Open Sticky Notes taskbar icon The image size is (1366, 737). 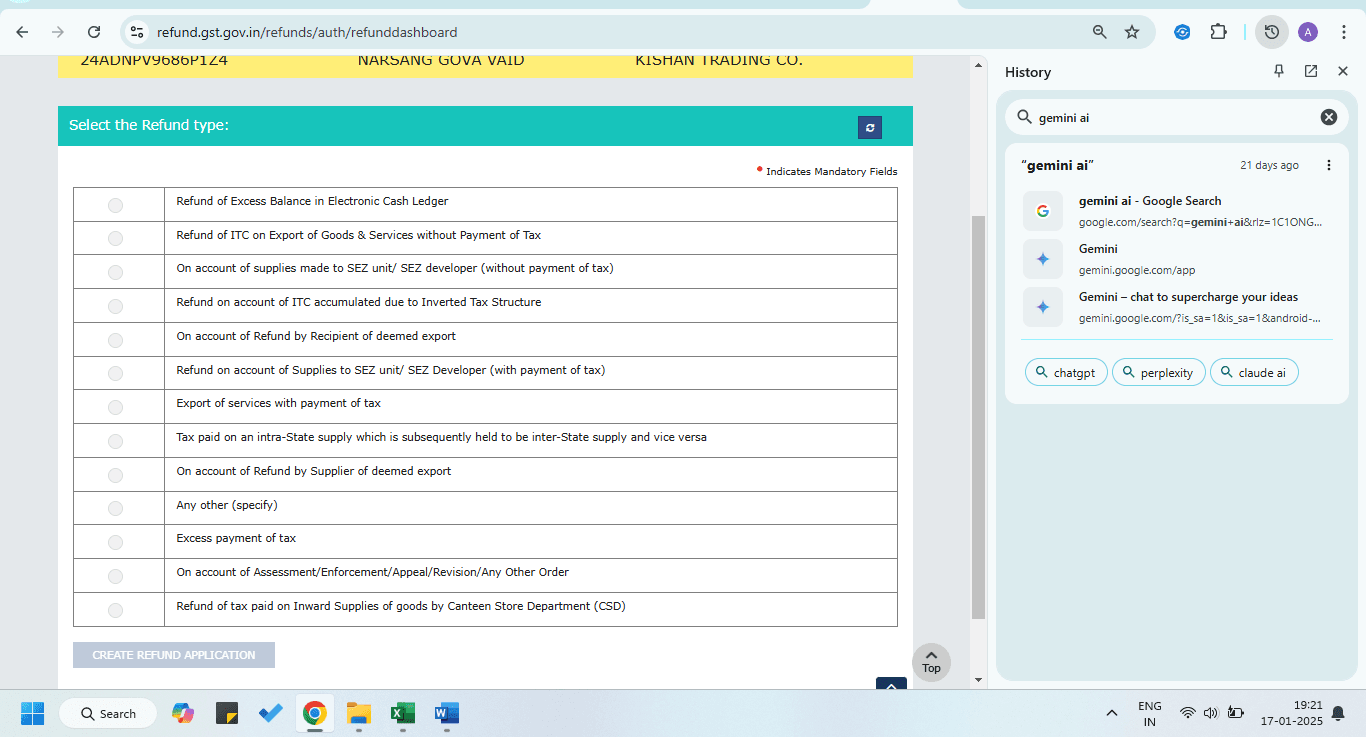pyautogui.click(x=227, y=713)
